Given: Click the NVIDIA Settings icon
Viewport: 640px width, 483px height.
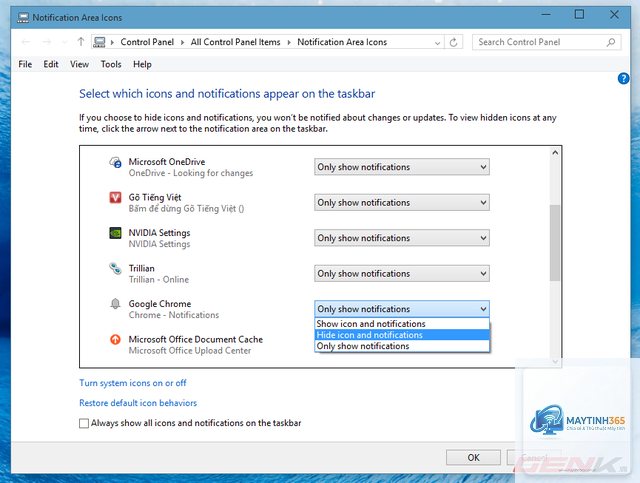Looking at the screenshot, I should point(115,233).
